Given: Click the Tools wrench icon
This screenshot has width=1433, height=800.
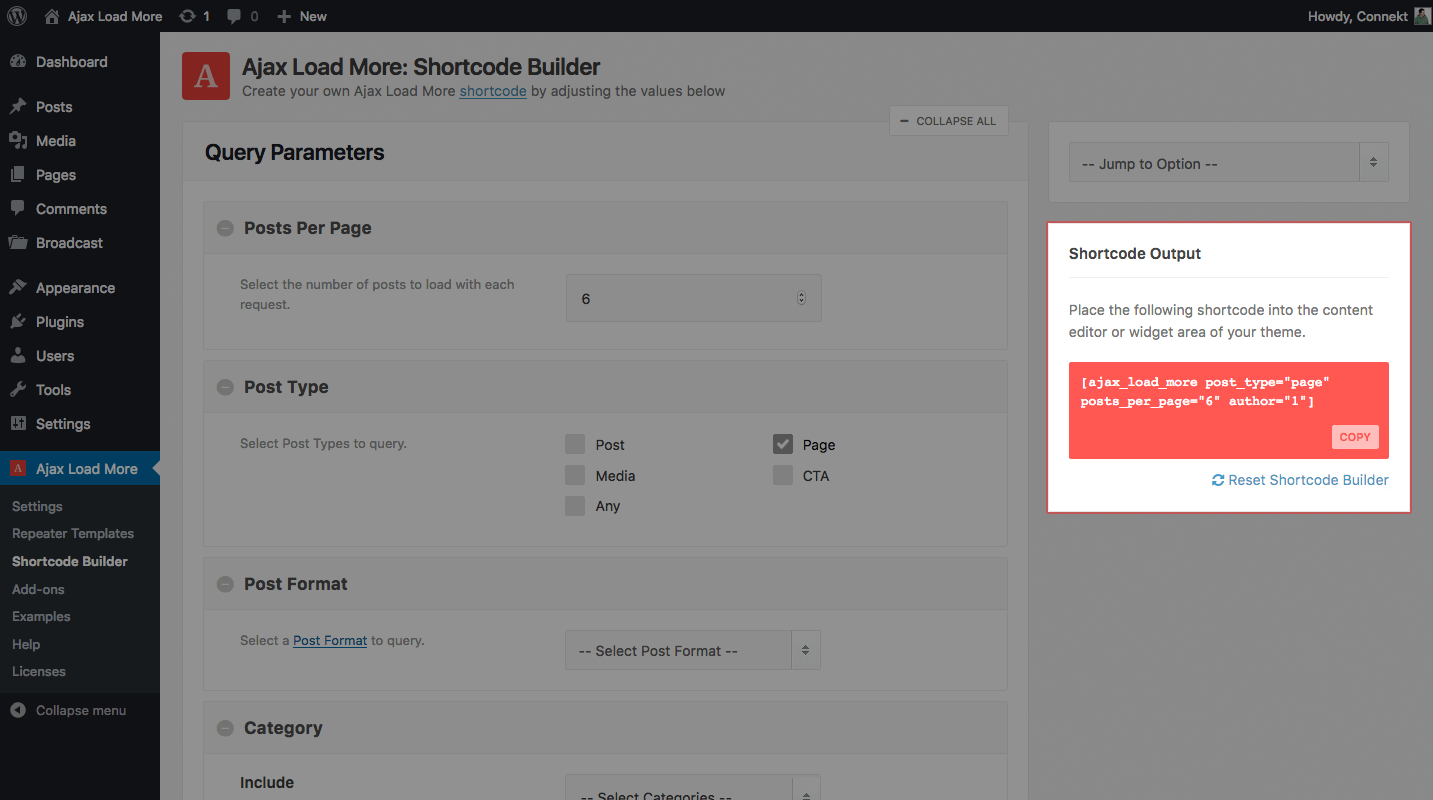Looking at the screenshot, I should 18,390.
